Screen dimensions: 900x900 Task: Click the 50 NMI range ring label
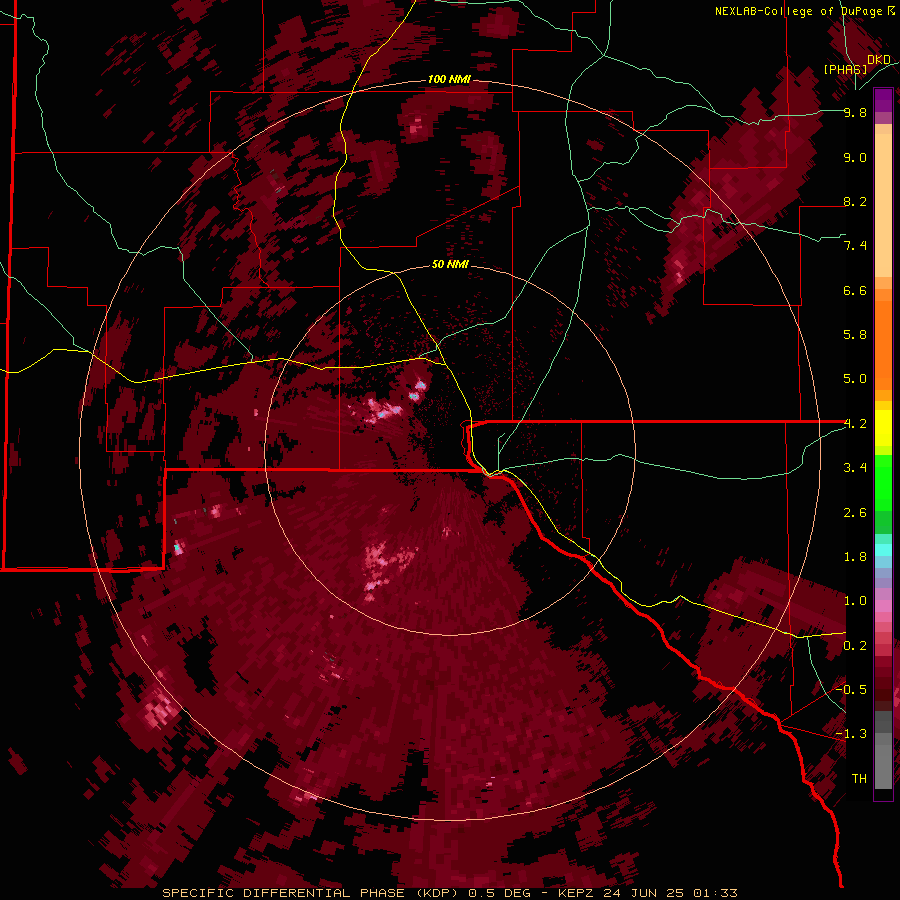pyautogui.click(x=450, y=264)
